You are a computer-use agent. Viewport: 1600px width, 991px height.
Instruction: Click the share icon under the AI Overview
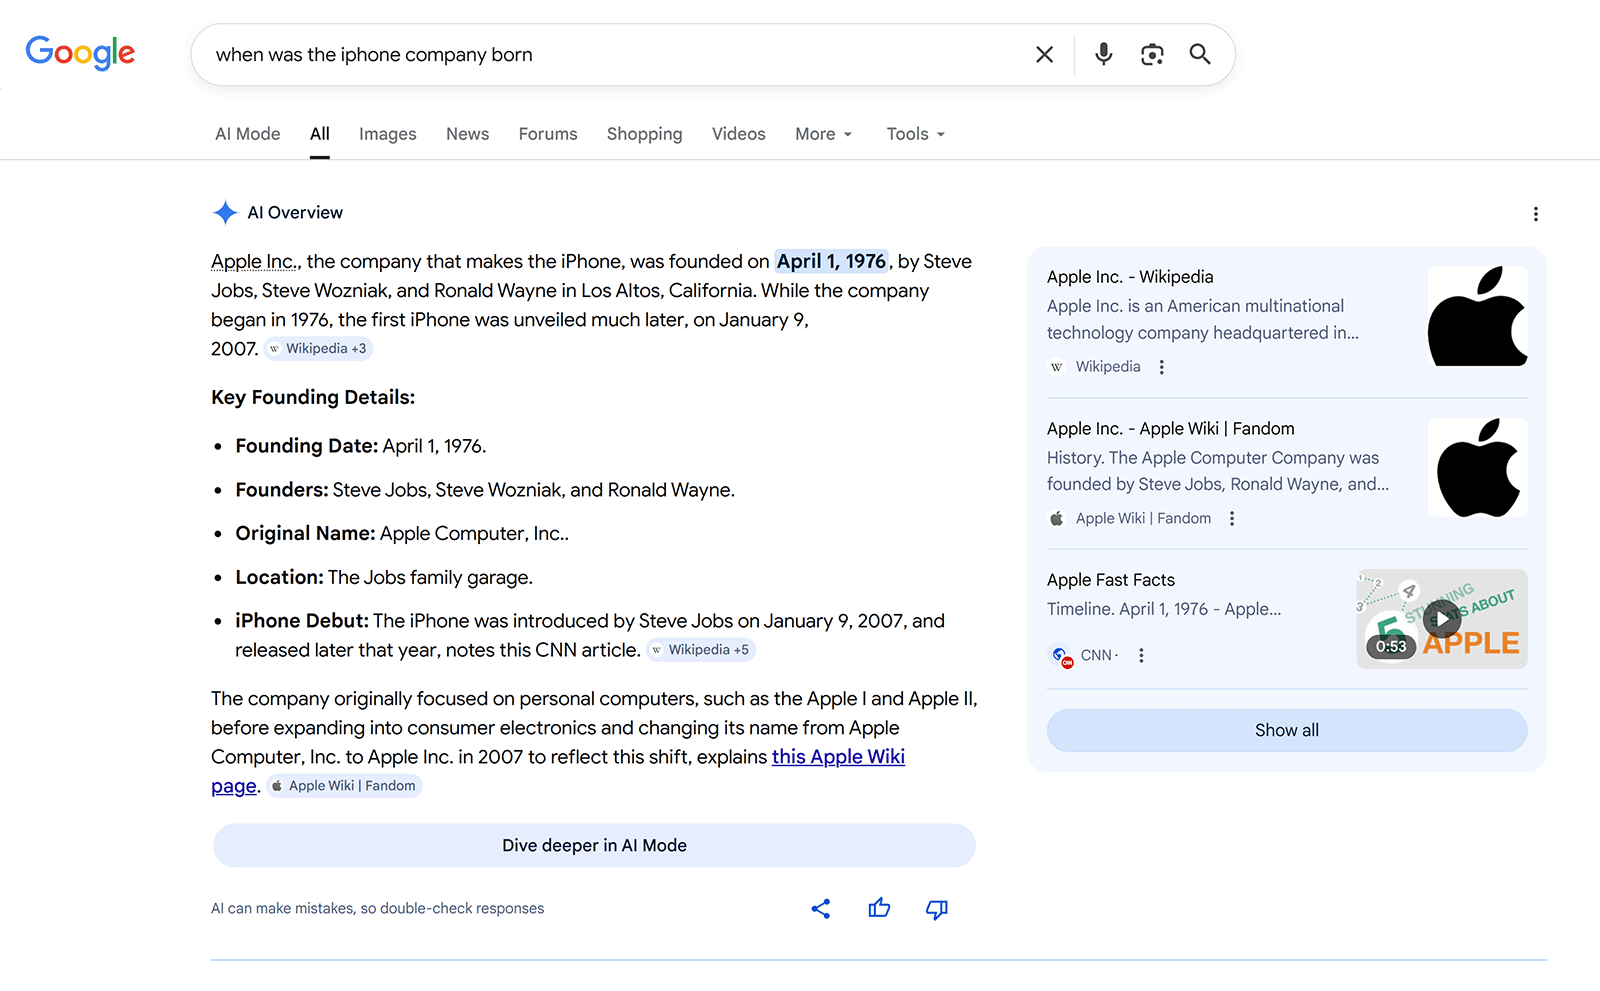(x=820, y=909)
